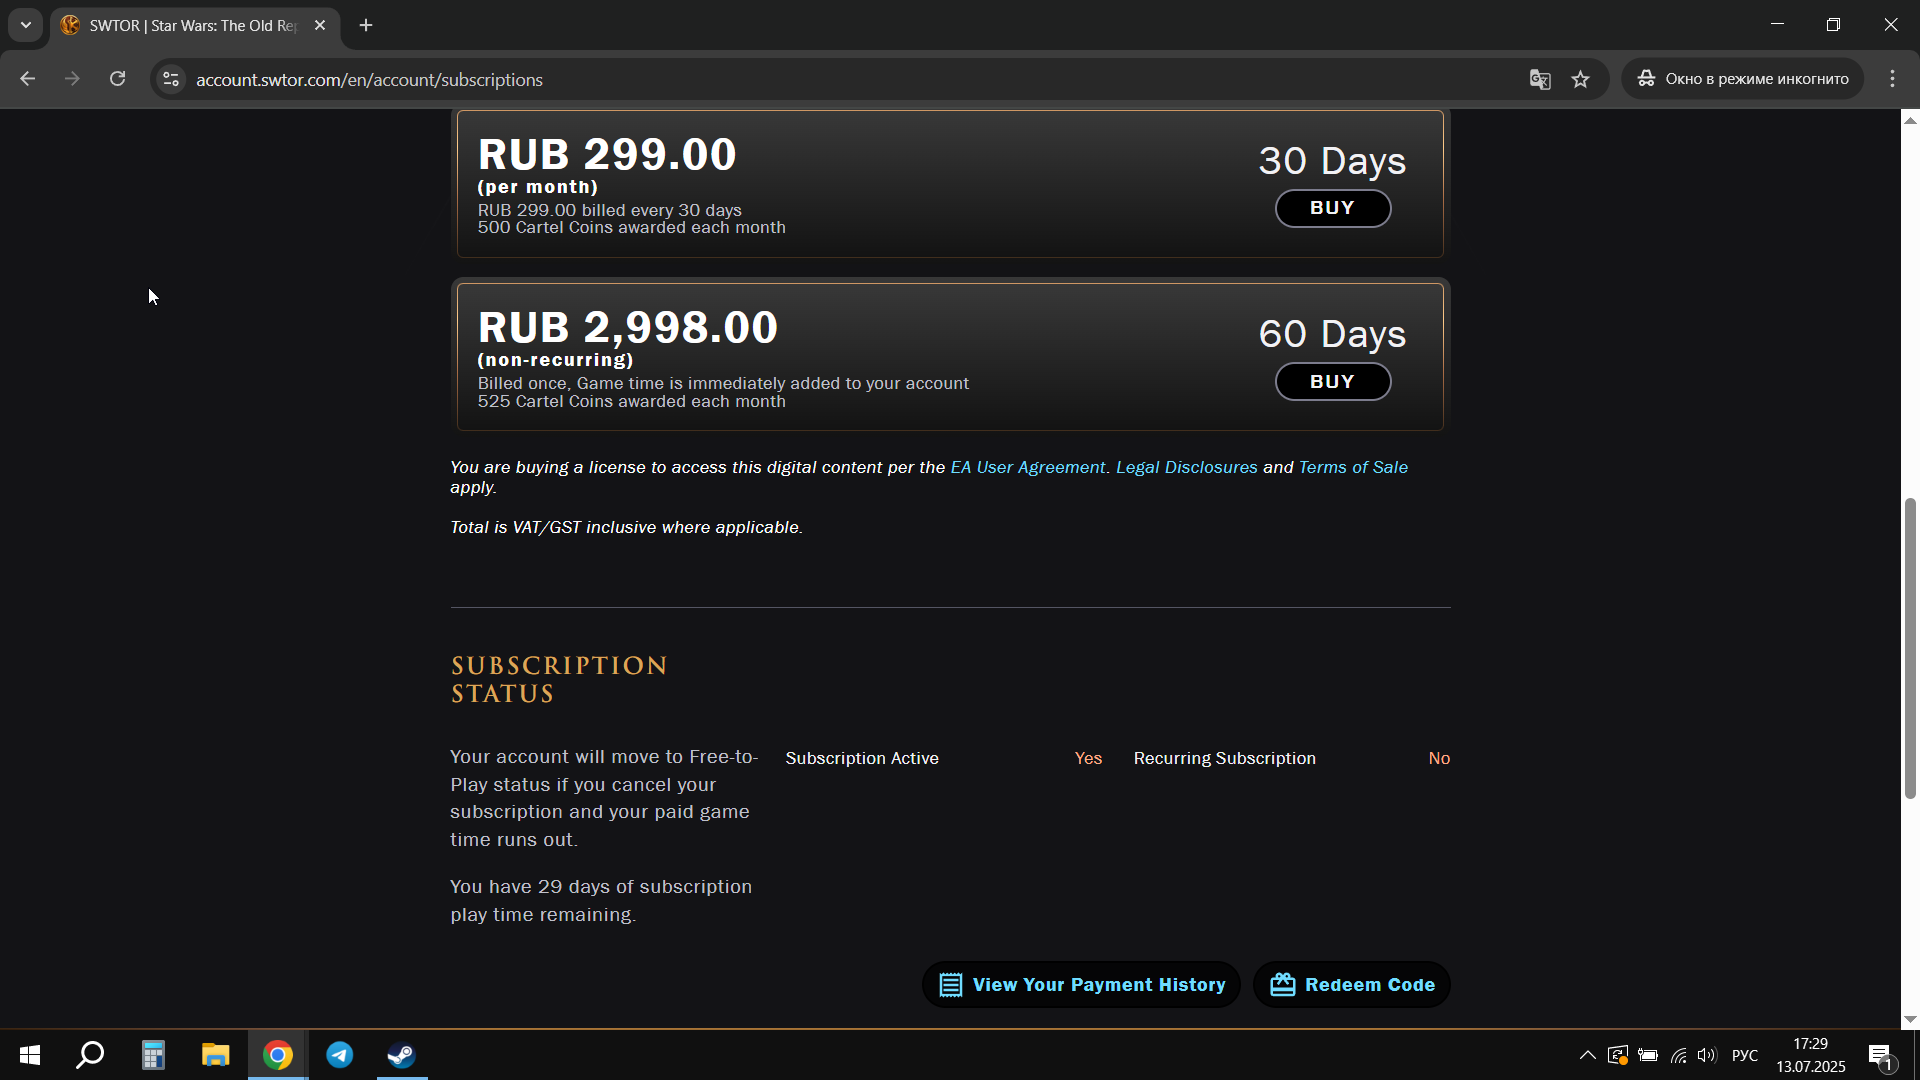Viewport: 1920px width, 1080px height.
Task: Buy the 30 Days RUB 299.00 subscription
Action: (1332, 208)
